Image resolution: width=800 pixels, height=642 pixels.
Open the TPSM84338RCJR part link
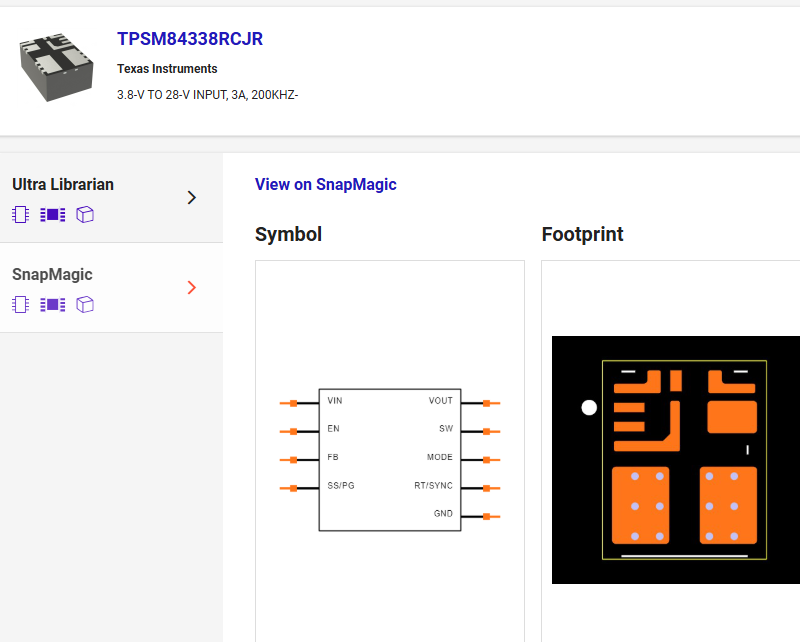click(190, 39)
